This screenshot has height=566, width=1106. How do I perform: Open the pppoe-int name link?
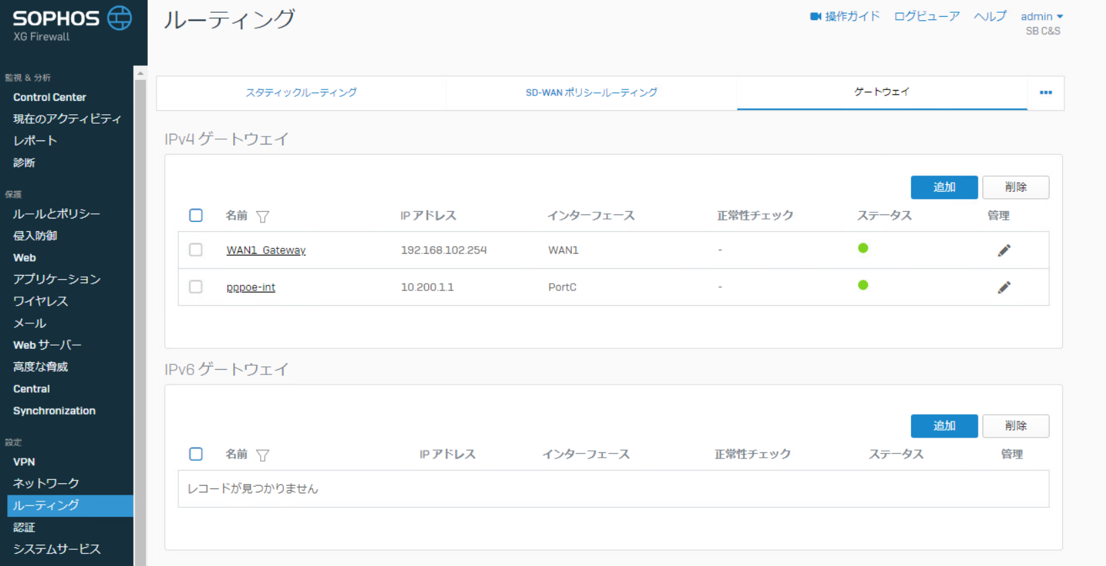(250, 287)
